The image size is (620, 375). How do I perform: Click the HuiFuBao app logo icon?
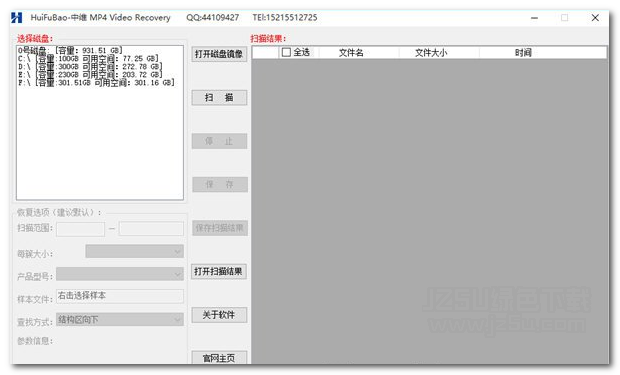pyautogui.click(x=17, y=18)
